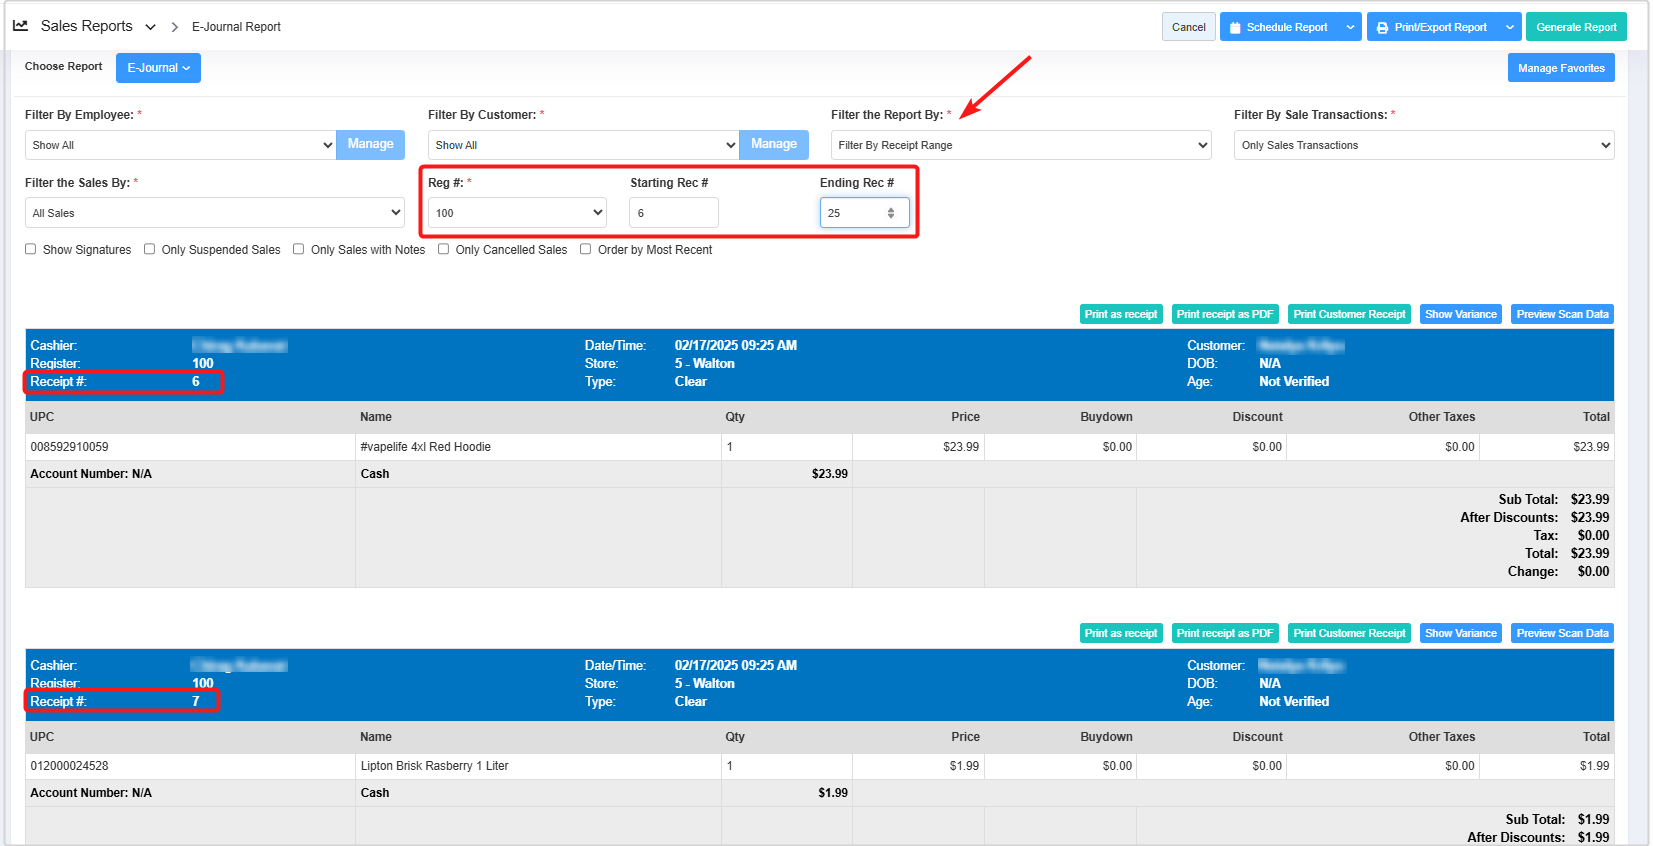Click the Starting Rec # input field
Image resolution: width=1653 pixels, height=846 pixels.
pyautogui.click(x=673, y=213)
